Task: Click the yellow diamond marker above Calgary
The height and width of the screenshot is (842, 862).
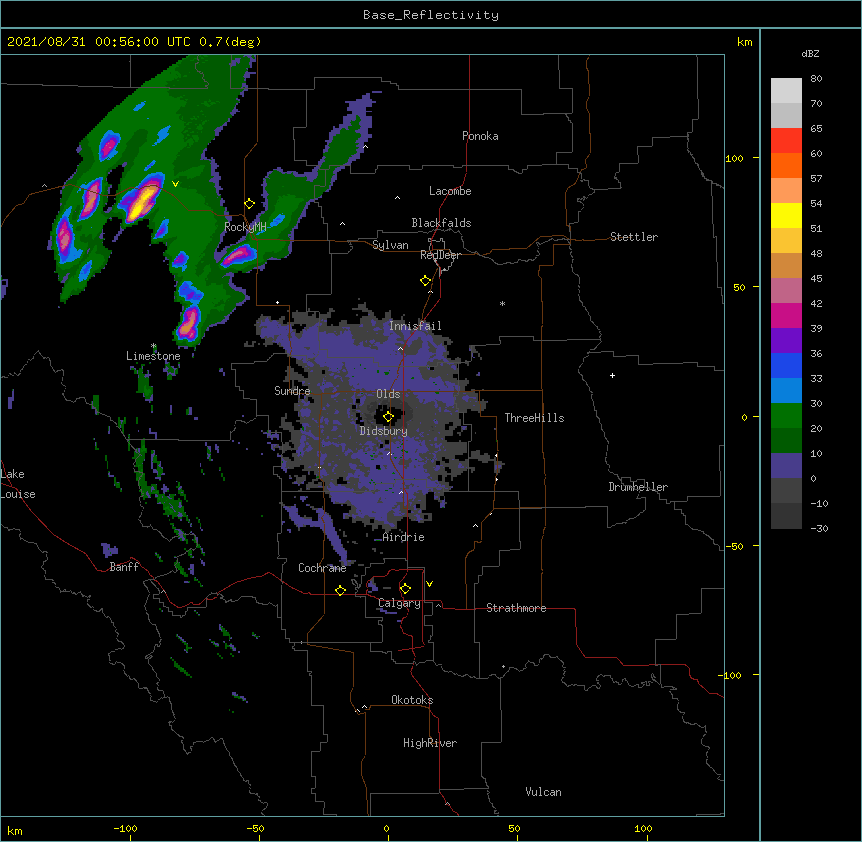Action: point(405,589)
